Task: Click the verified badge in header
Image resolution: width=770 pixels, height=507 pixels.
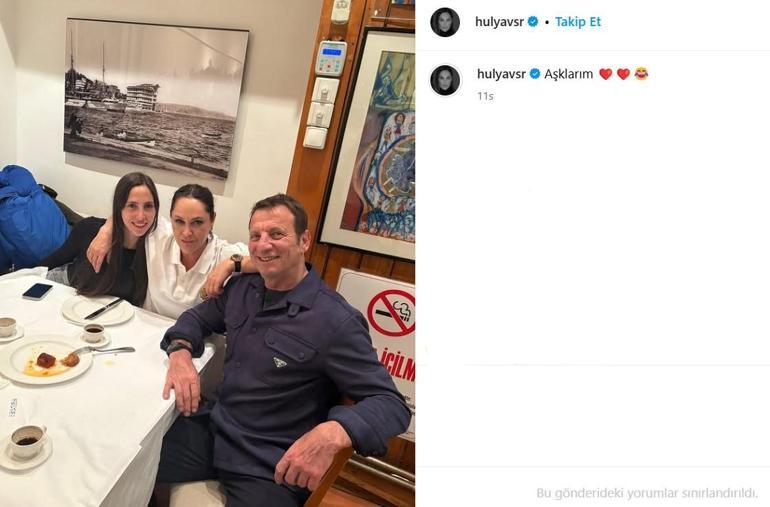Action: pyautogui.click(x=533, y=22)
